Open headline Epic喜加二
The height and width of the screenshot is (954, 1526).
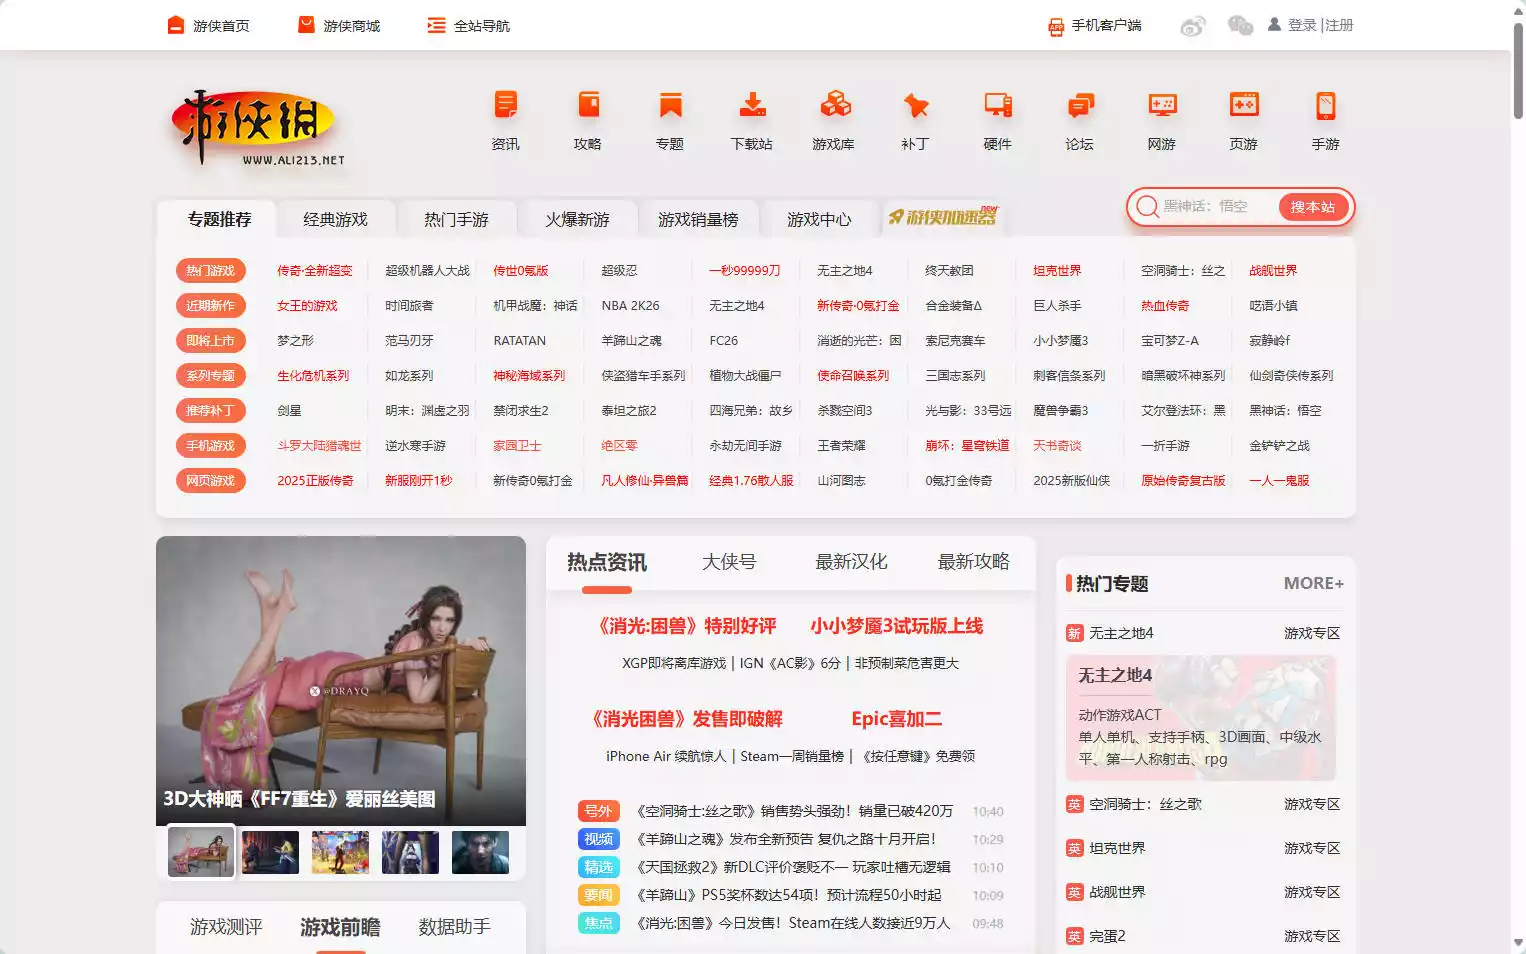pos(897,719)
